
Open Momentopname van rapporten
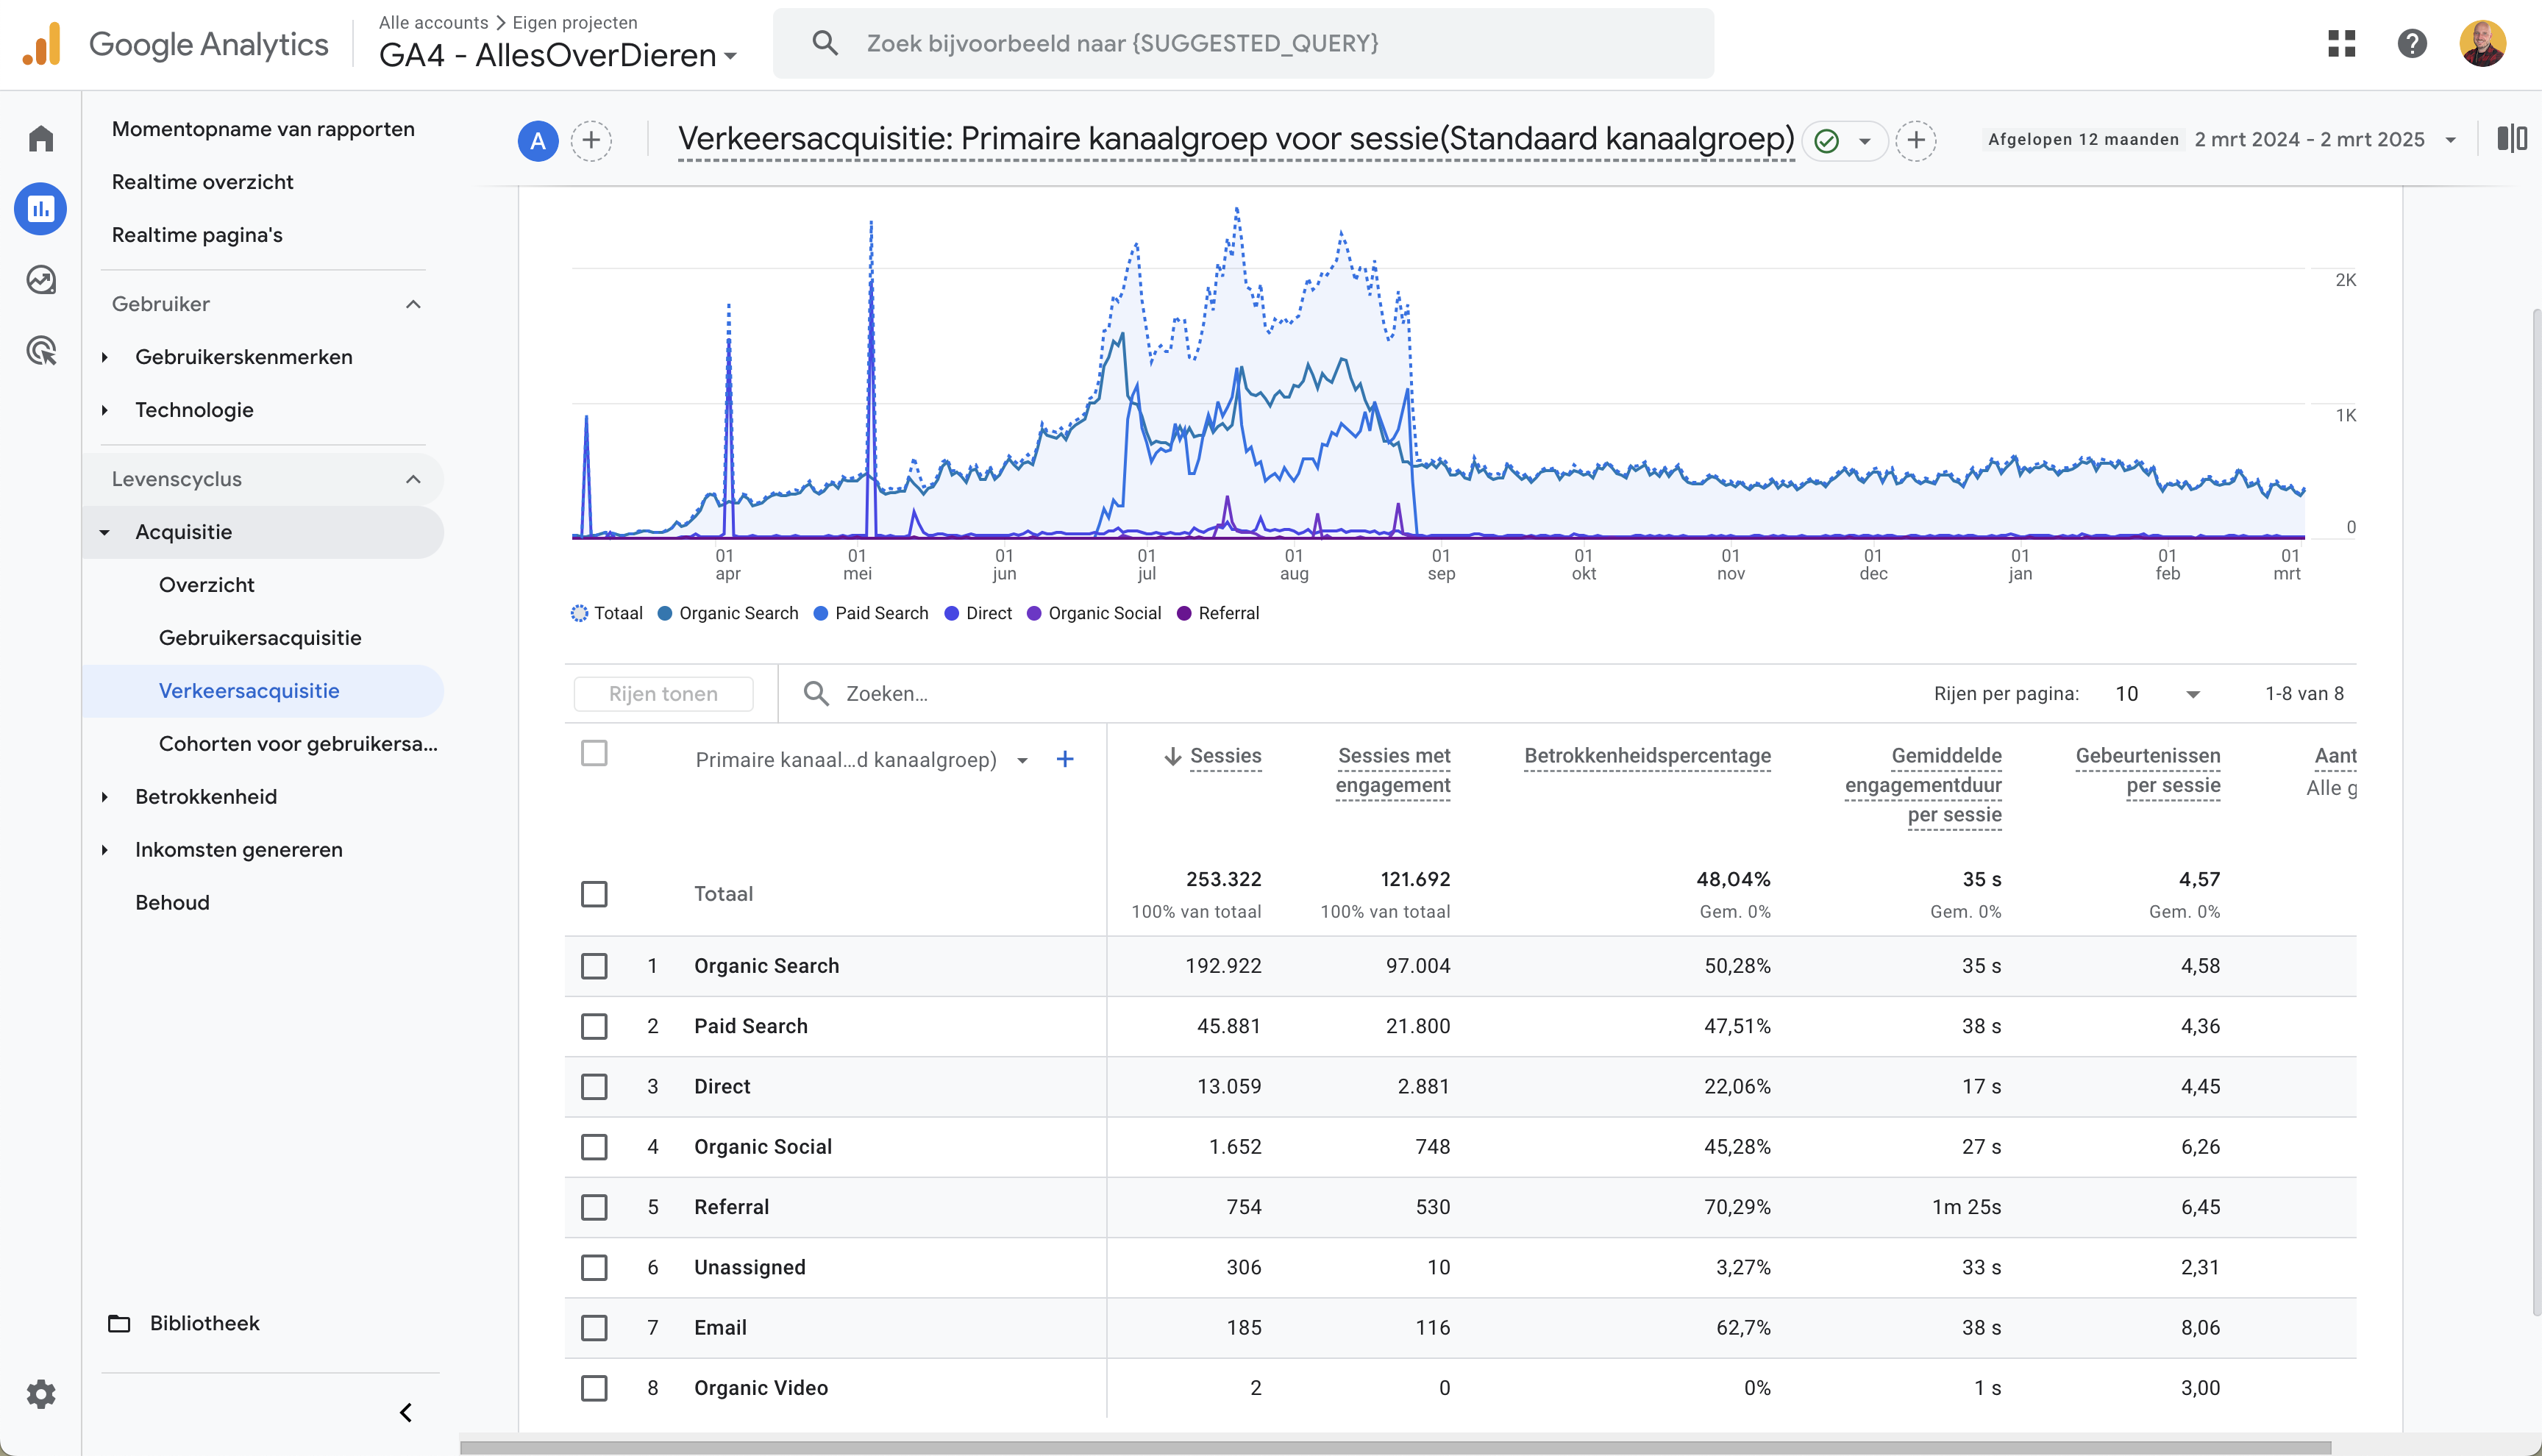[263, 129]
